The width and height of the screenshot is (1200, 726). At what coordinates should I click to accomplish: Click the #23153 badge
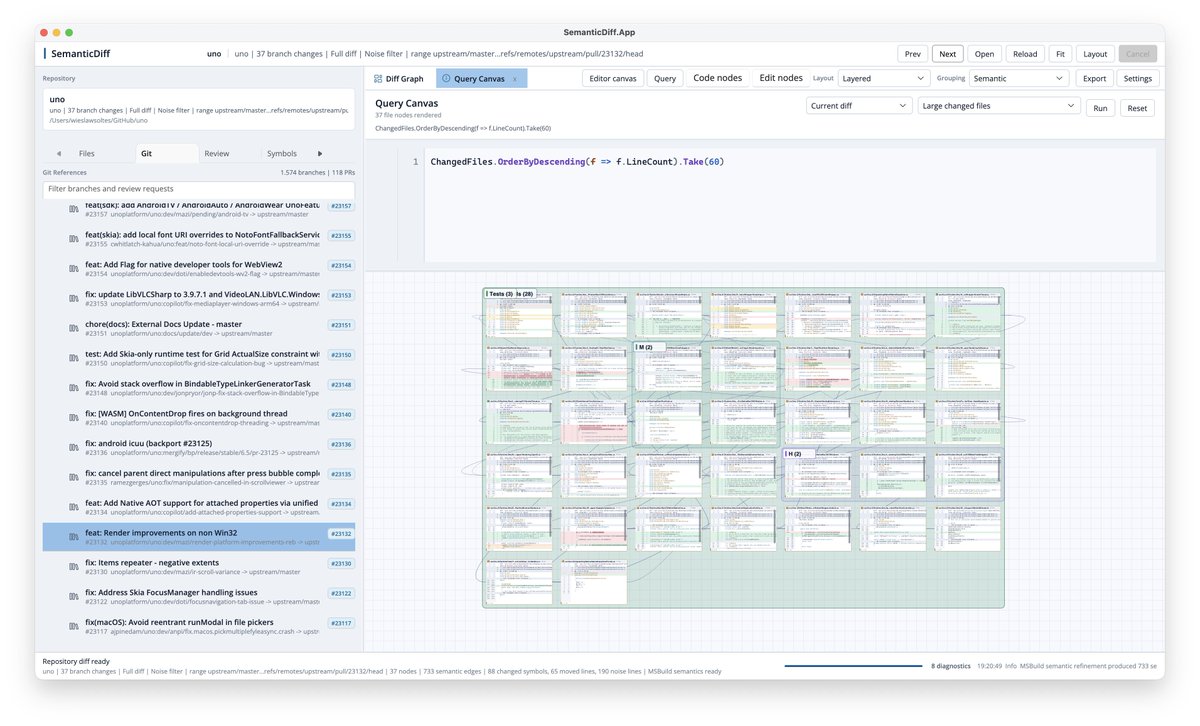click(341, 295)
